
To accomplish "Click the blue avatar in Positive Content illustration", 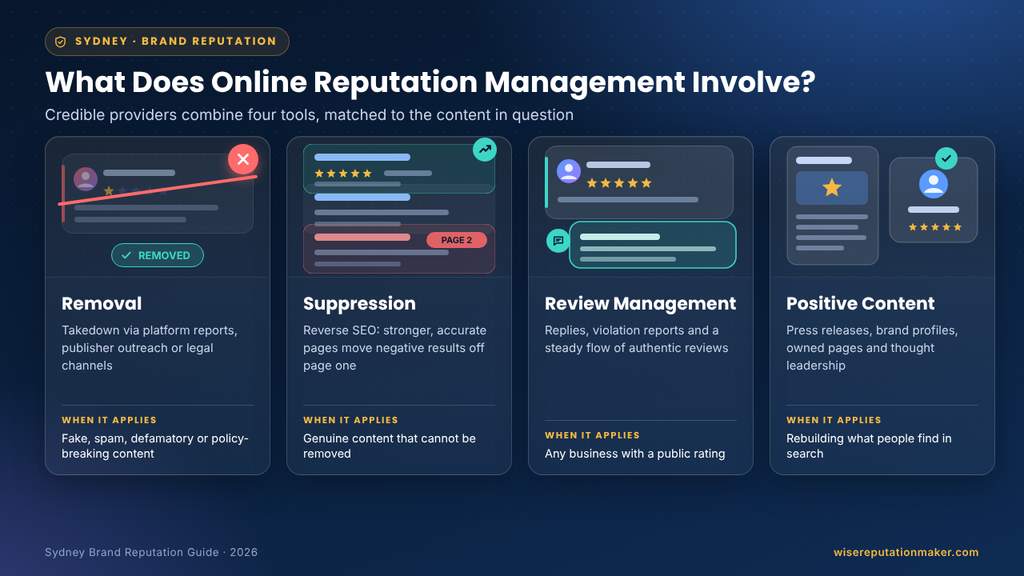I will click(933, 184).
